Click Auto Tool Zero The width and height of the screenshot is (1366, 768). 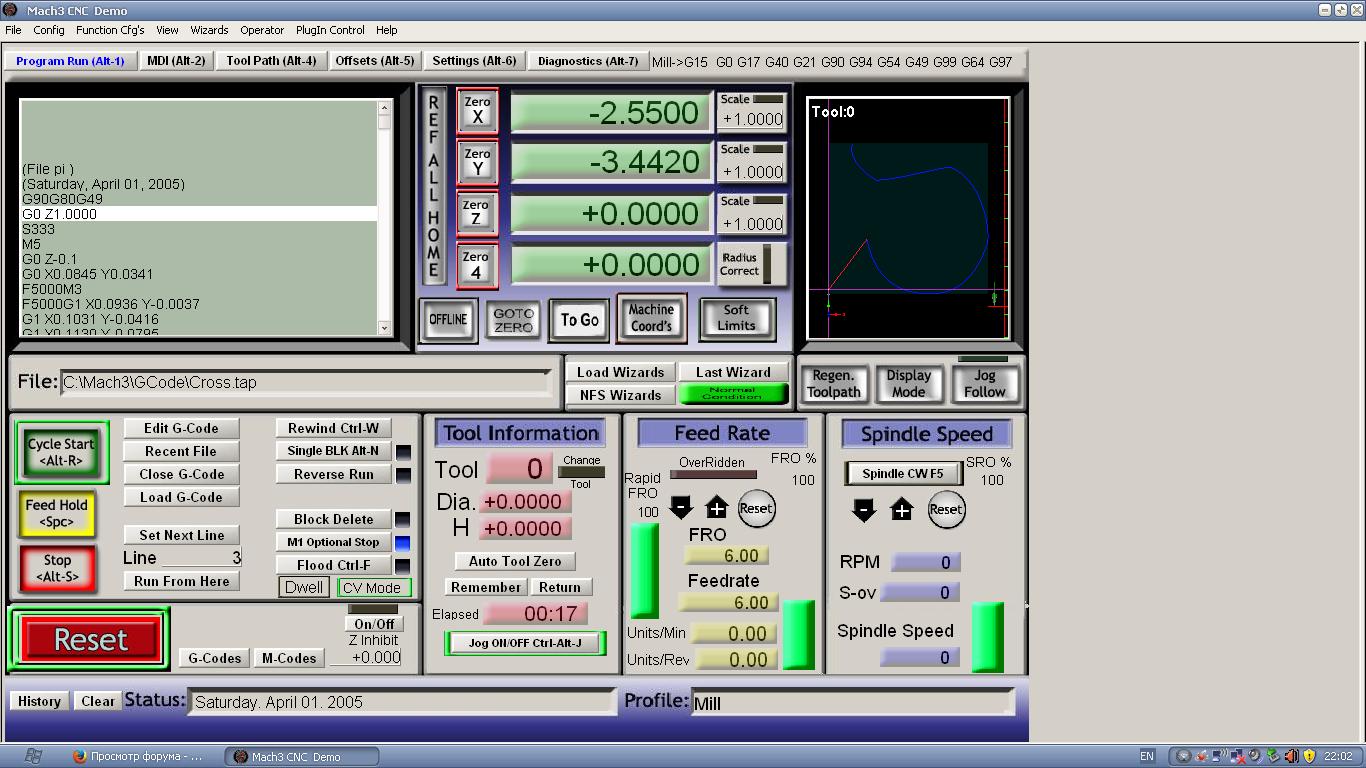[x=515, y=562]
